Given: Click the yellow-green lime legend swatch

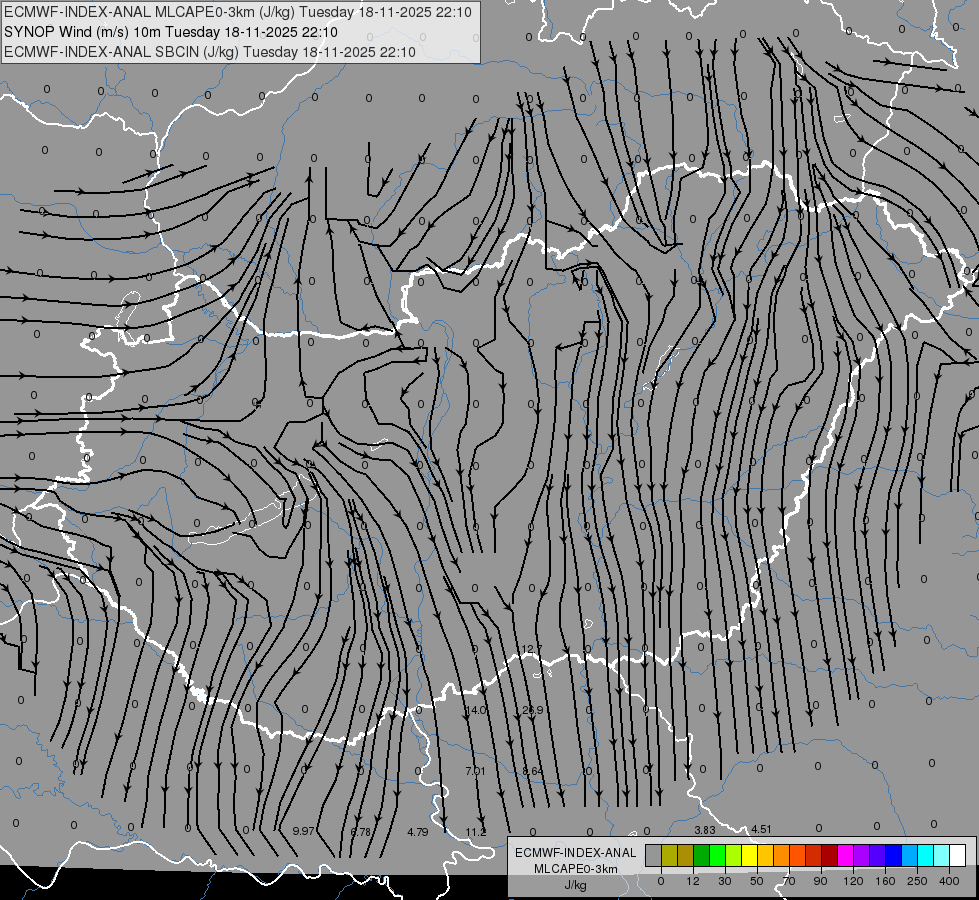Looking at the screenshot, I should [734, 855].
